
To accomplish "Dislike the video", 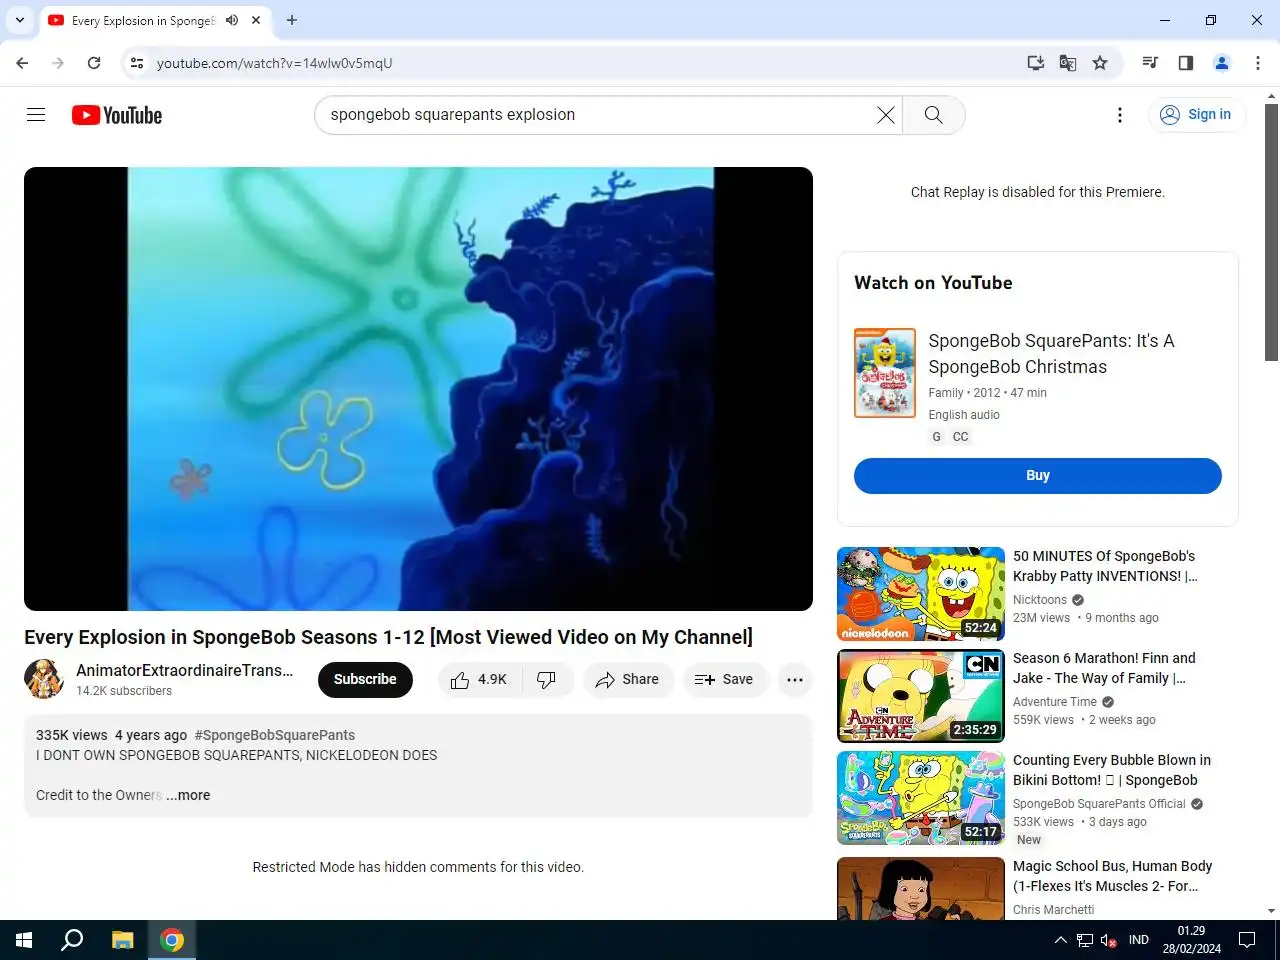I will click(547, 680).
